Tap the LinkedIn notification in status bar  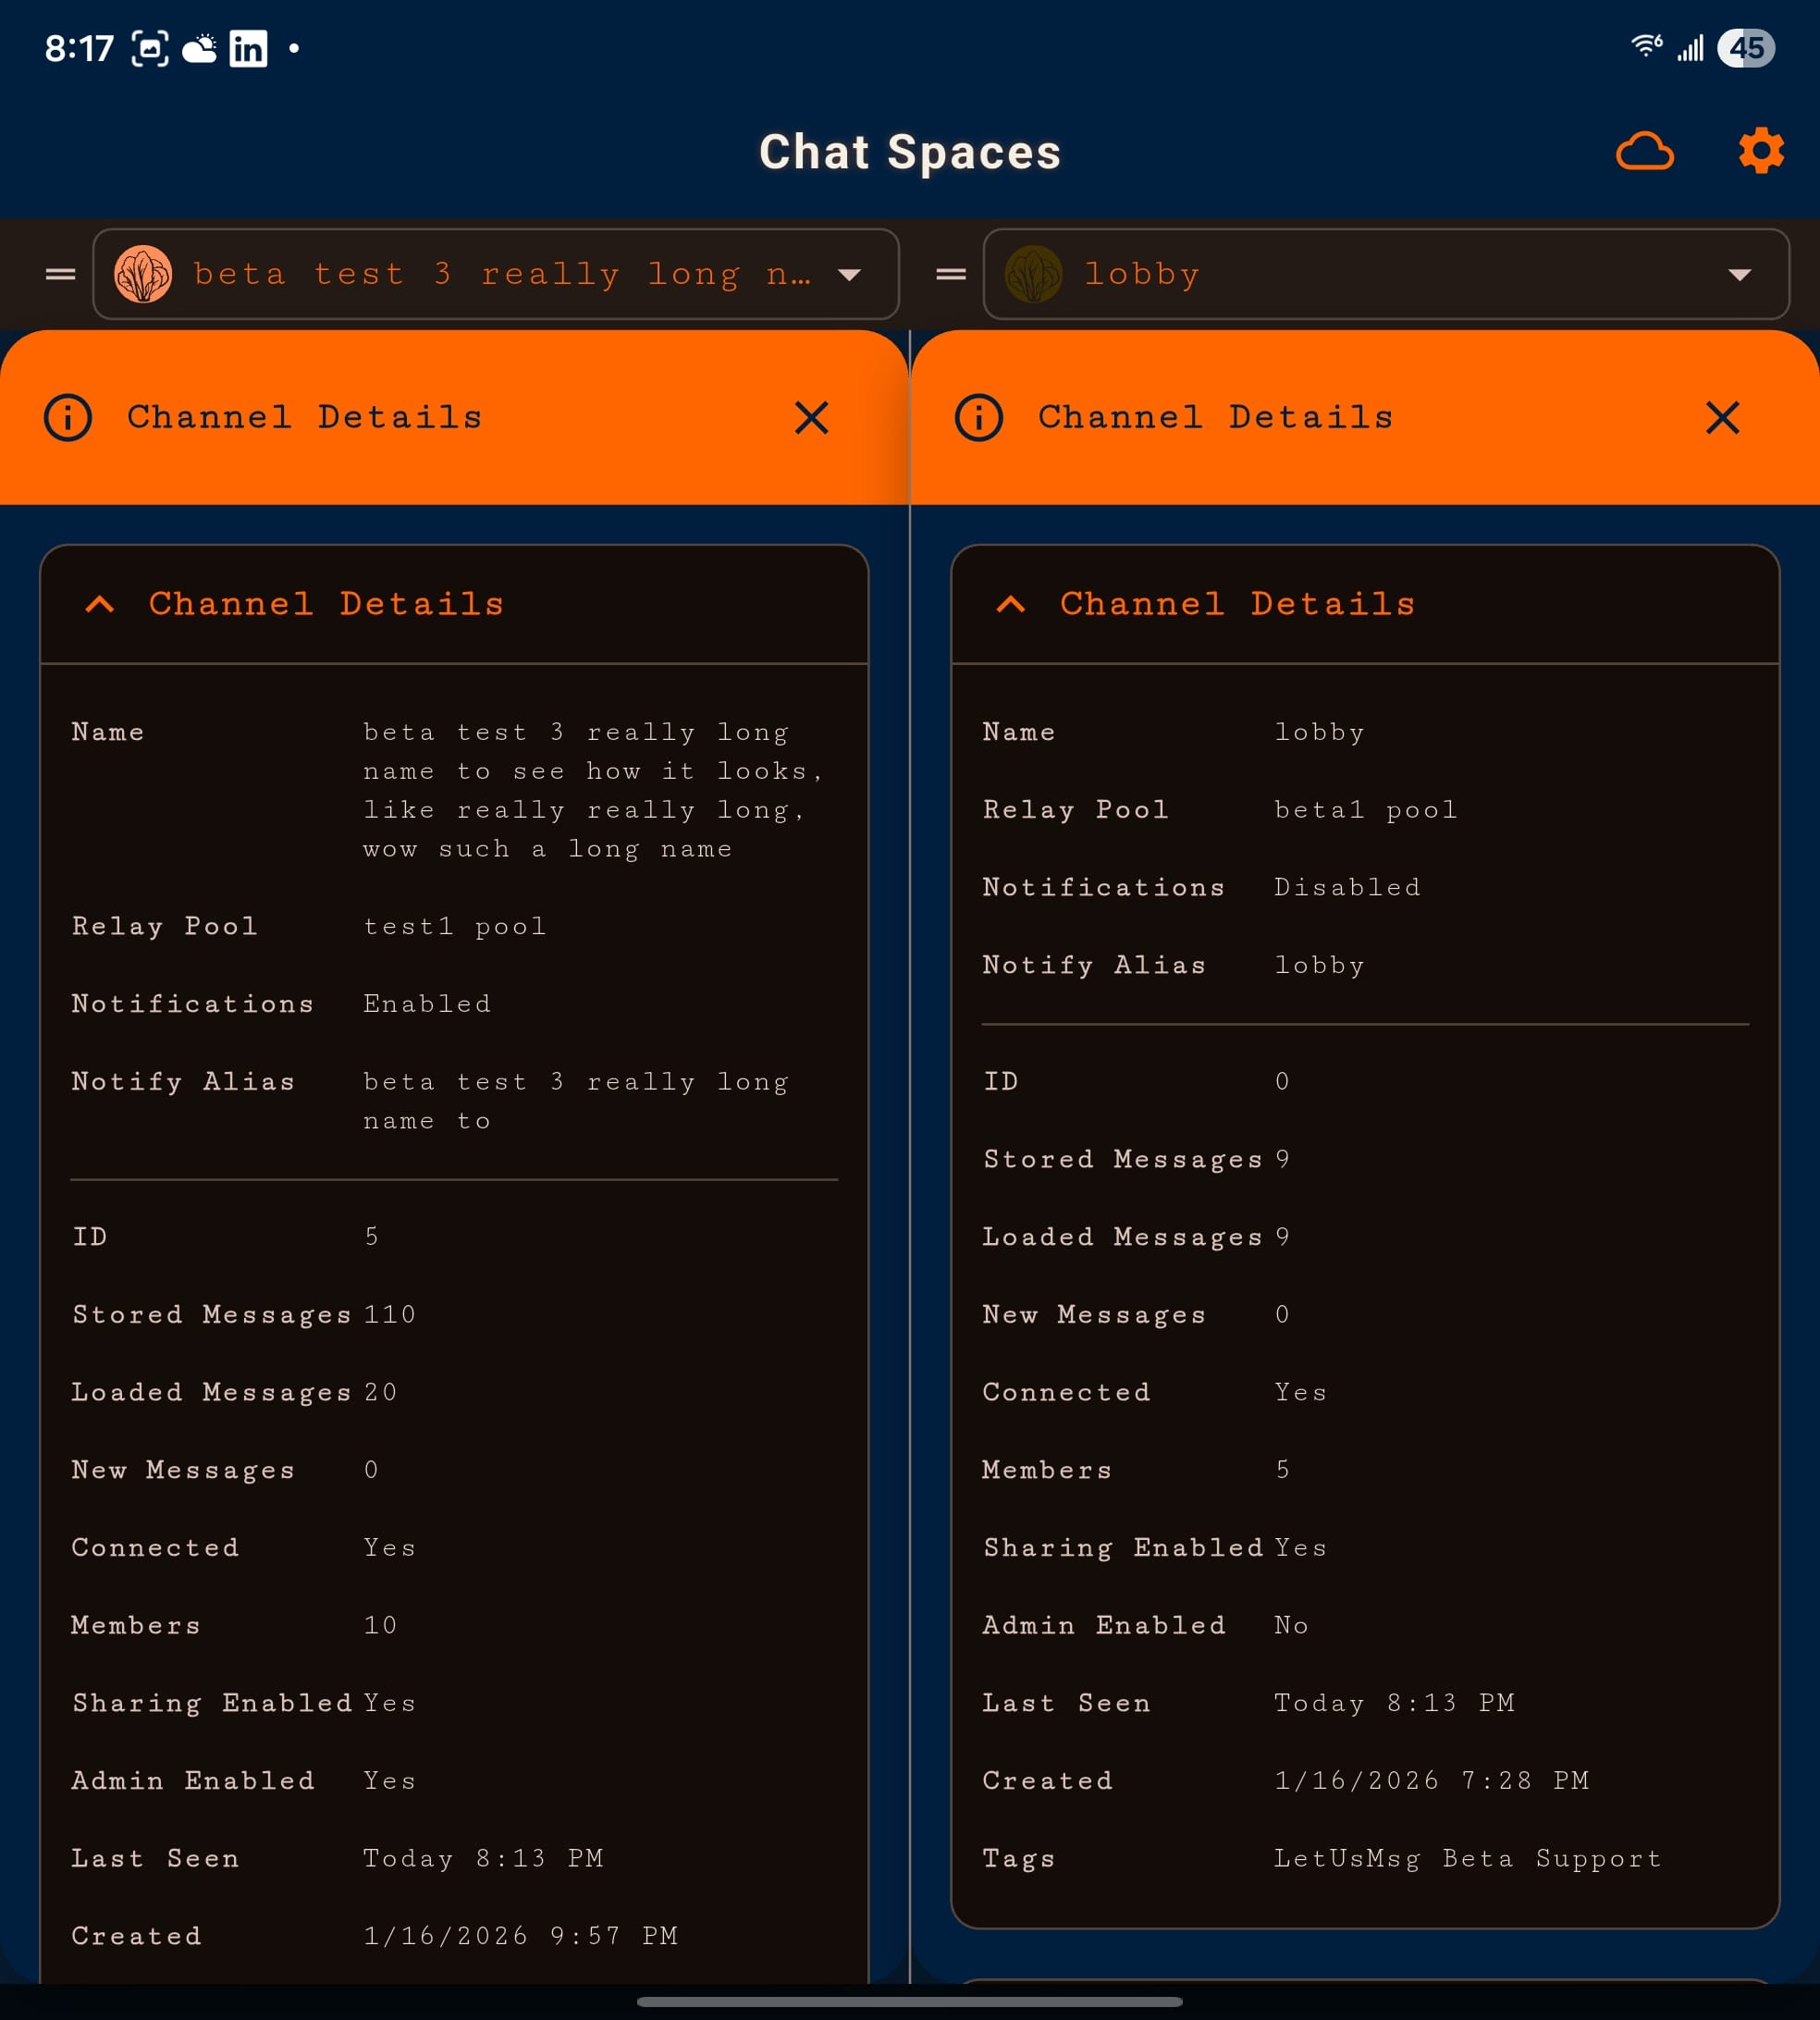pyautogui.click(x=248, y=48)
